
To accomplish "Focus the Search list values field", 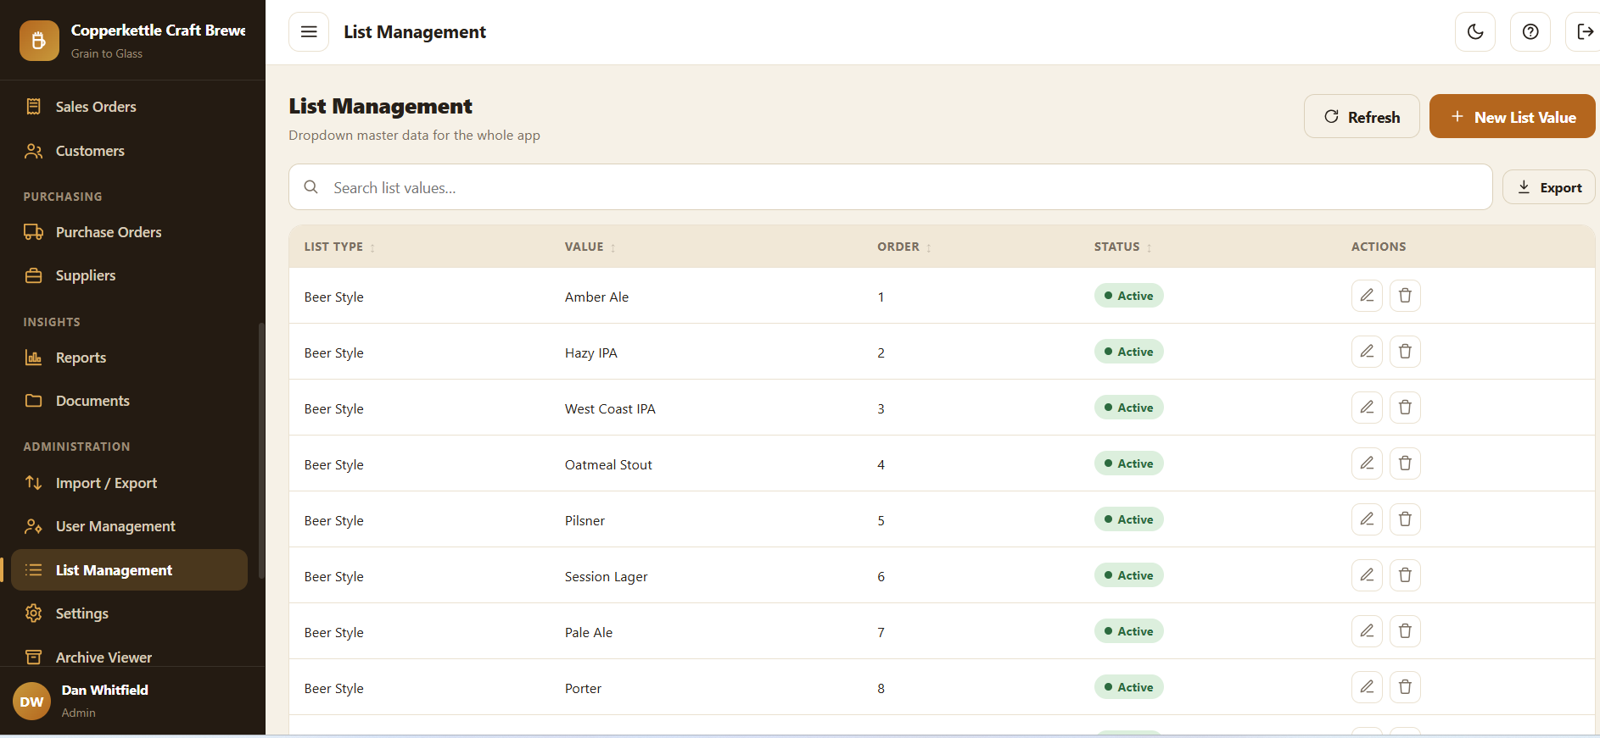I will pyautogui.click(x=890, y=188).
